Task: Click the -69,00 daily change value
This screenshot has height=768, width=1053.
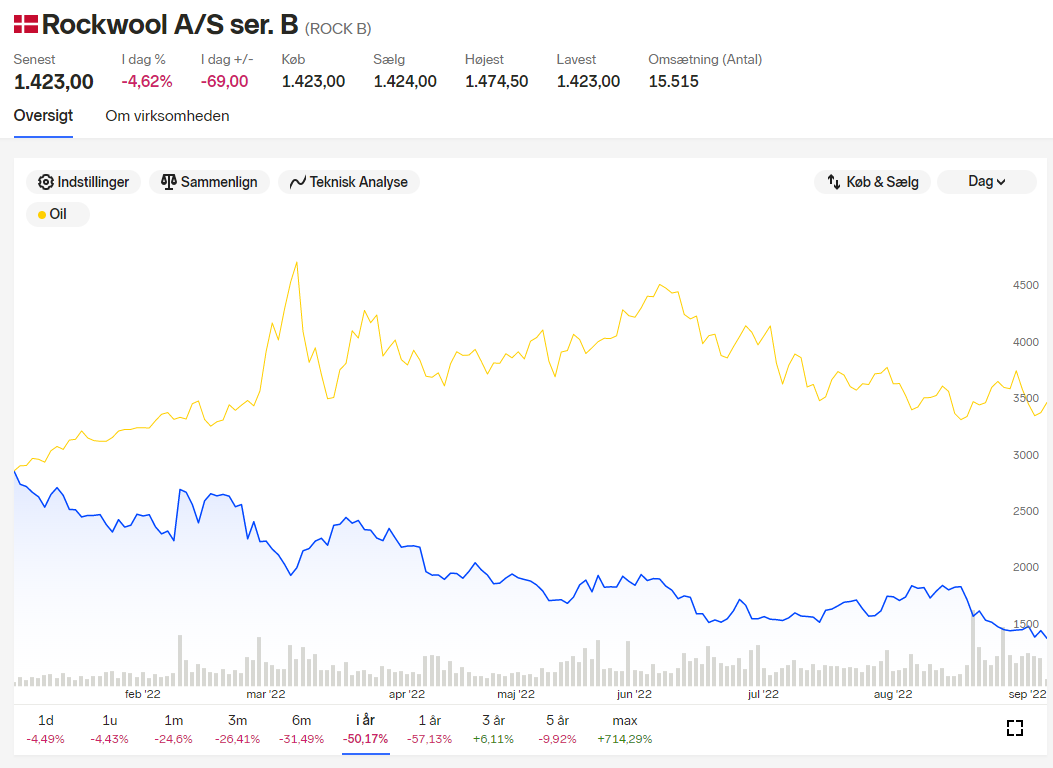Action: point(224,82)
